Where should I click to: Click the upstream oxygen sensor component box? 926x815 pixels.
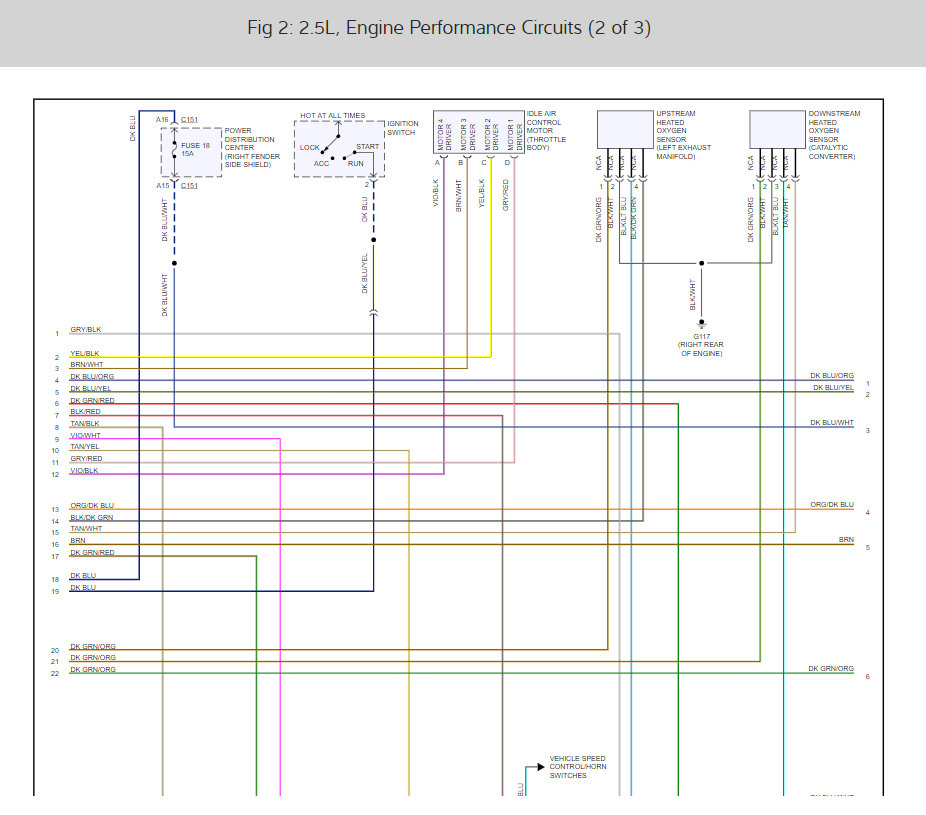tap(625, 129)
